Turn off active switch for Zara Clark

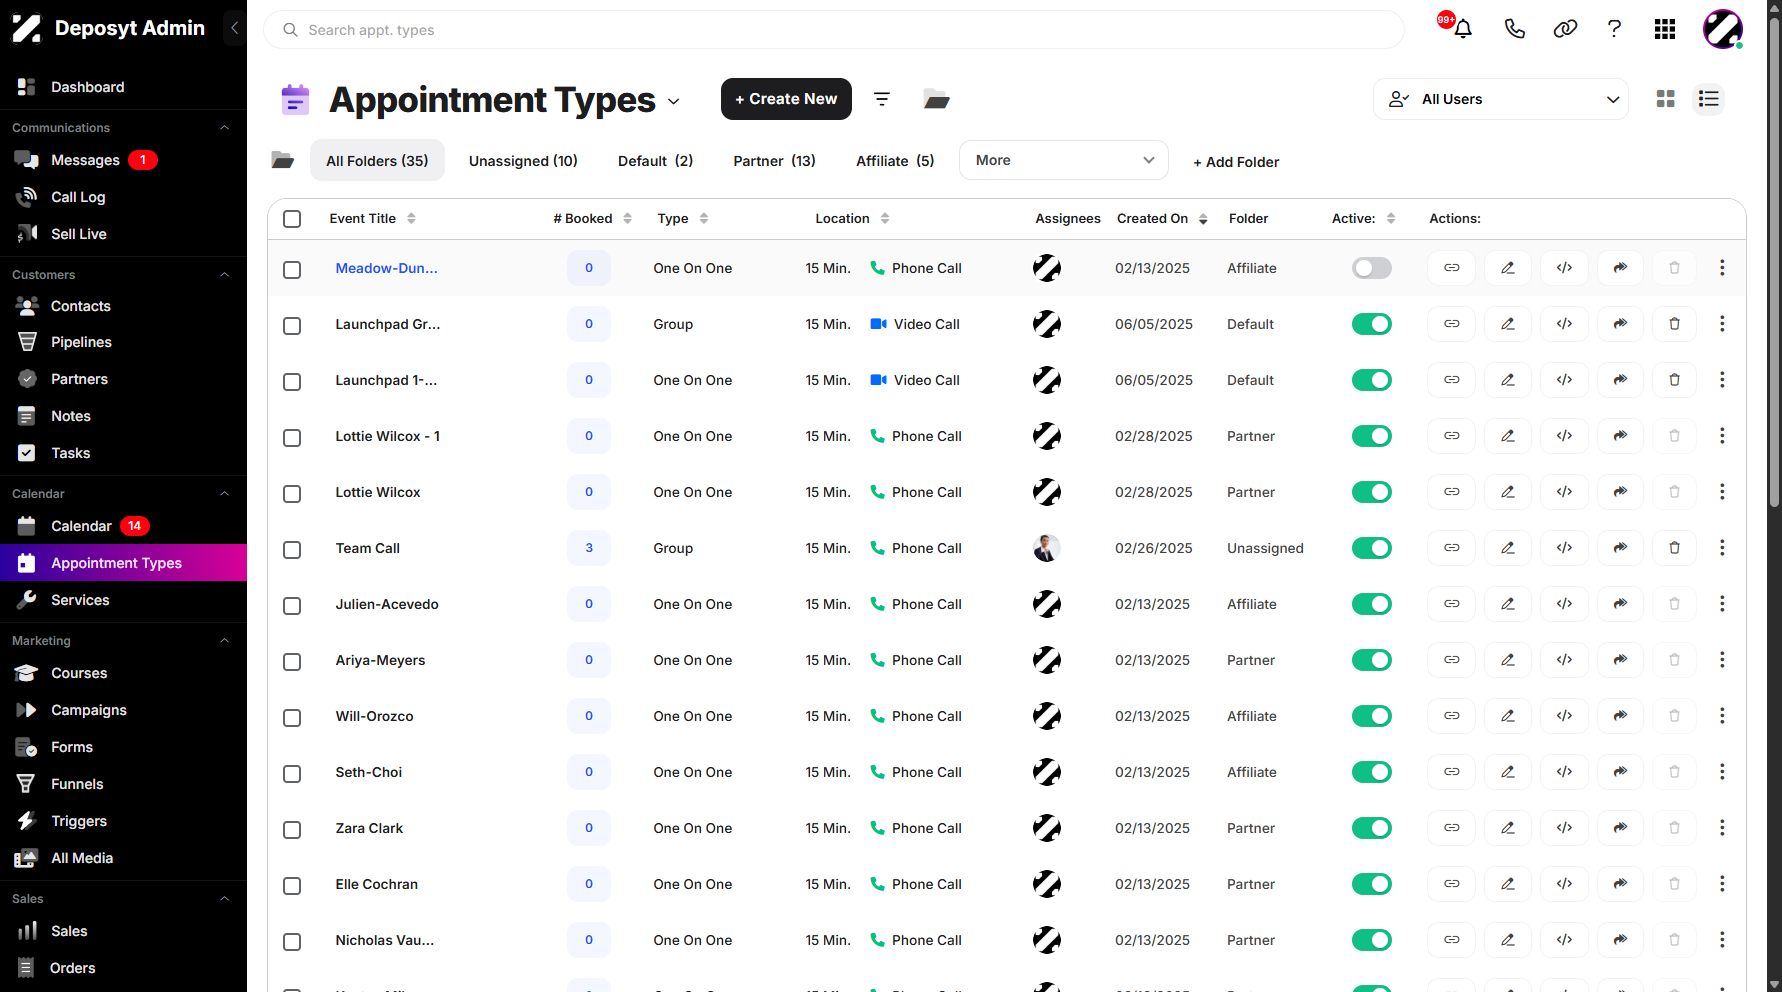(1372, 828)
